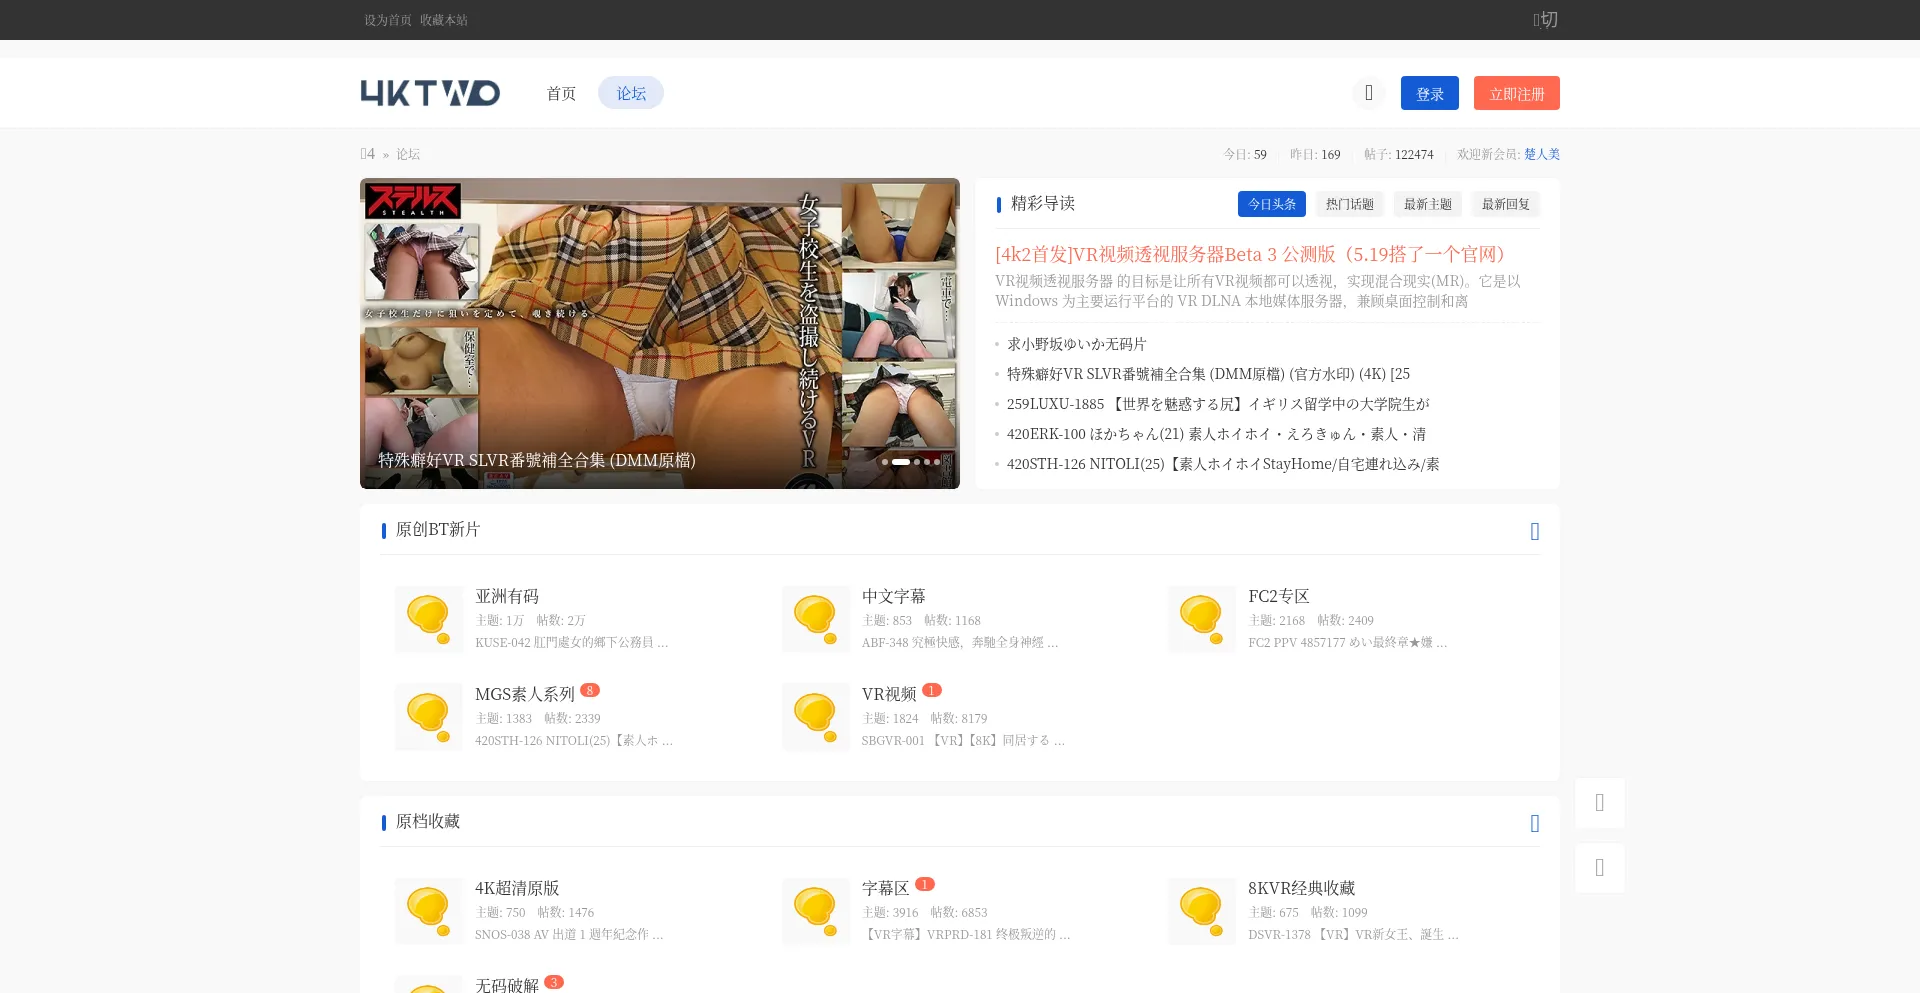This screenshot has width=1920, height=993.
Task: Click 设为首页 link in top bar
Action: pos(388,20)
